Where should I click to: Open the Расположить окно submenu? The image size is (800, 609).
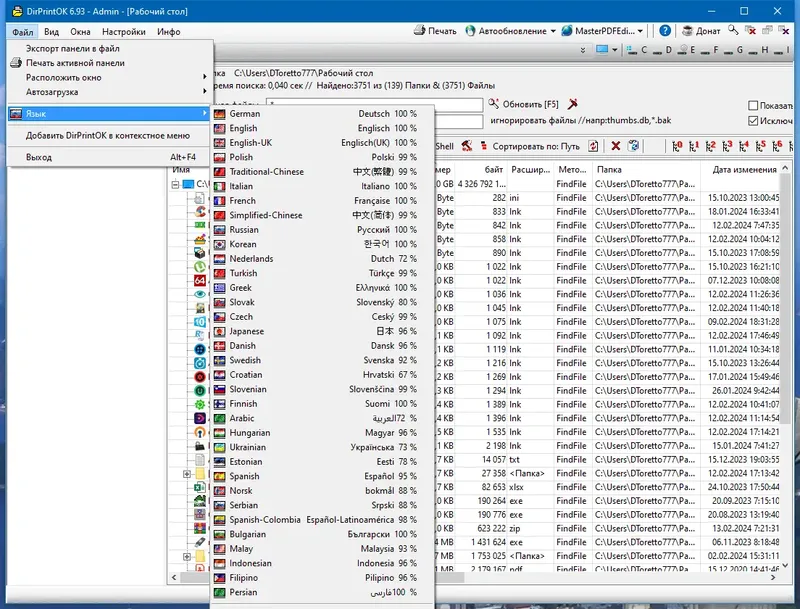[110, 78]
